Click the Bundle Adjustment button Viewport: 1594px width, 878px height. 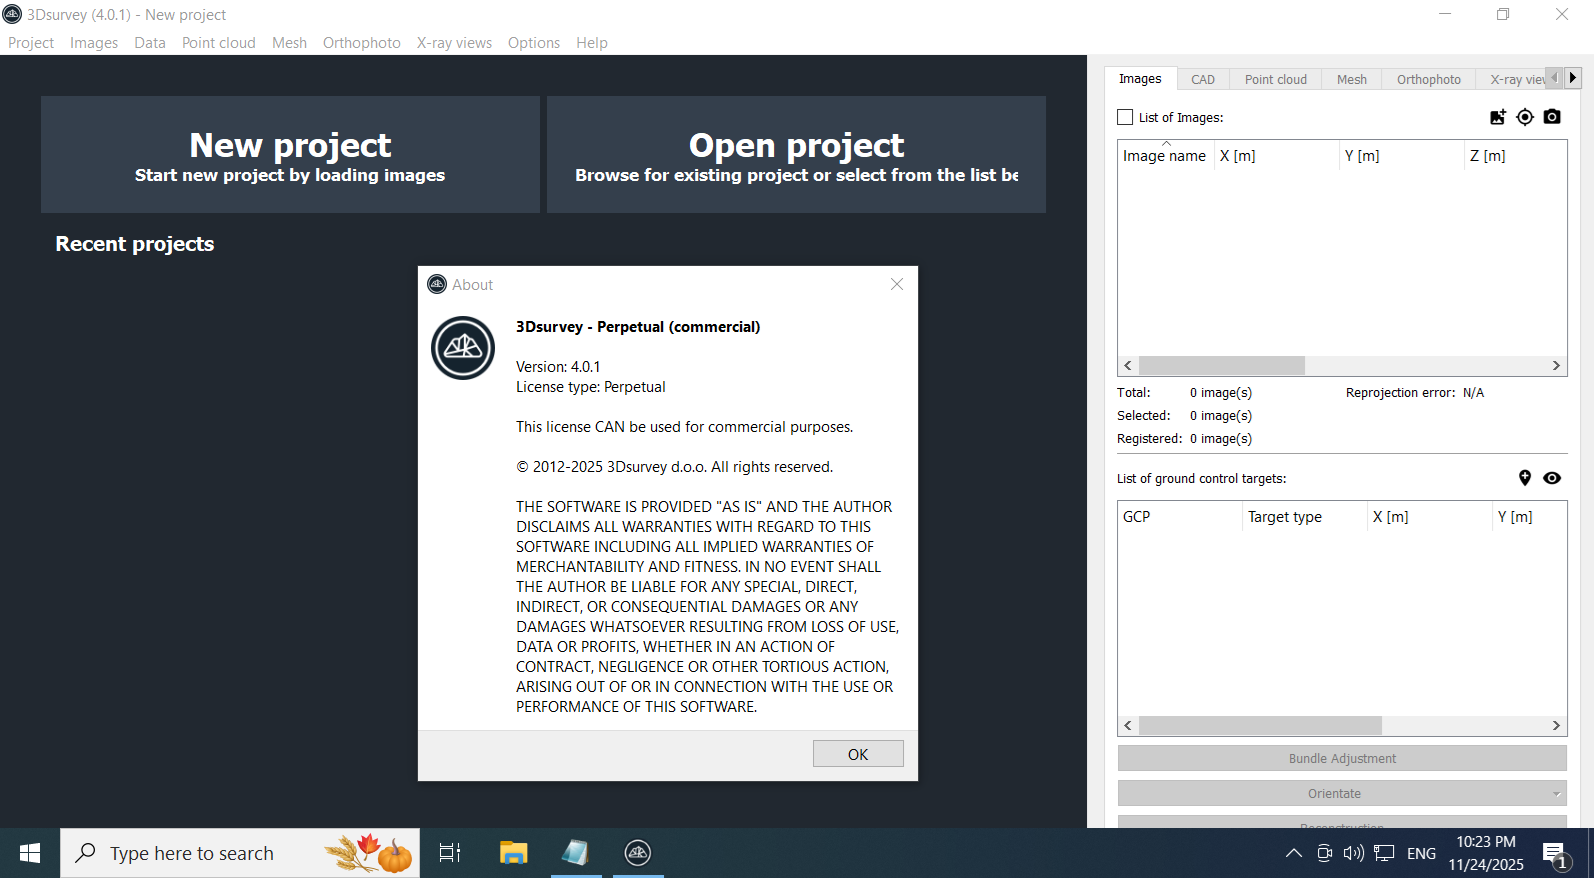pos(1342,758)
